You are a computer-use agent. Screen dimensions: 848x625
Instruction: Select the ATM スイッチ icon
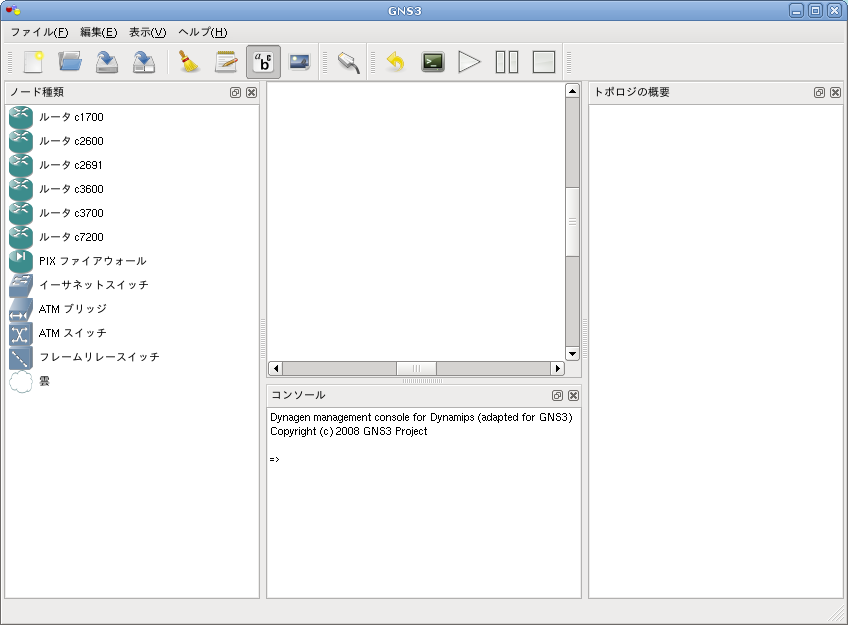click(x=21, y=333)
